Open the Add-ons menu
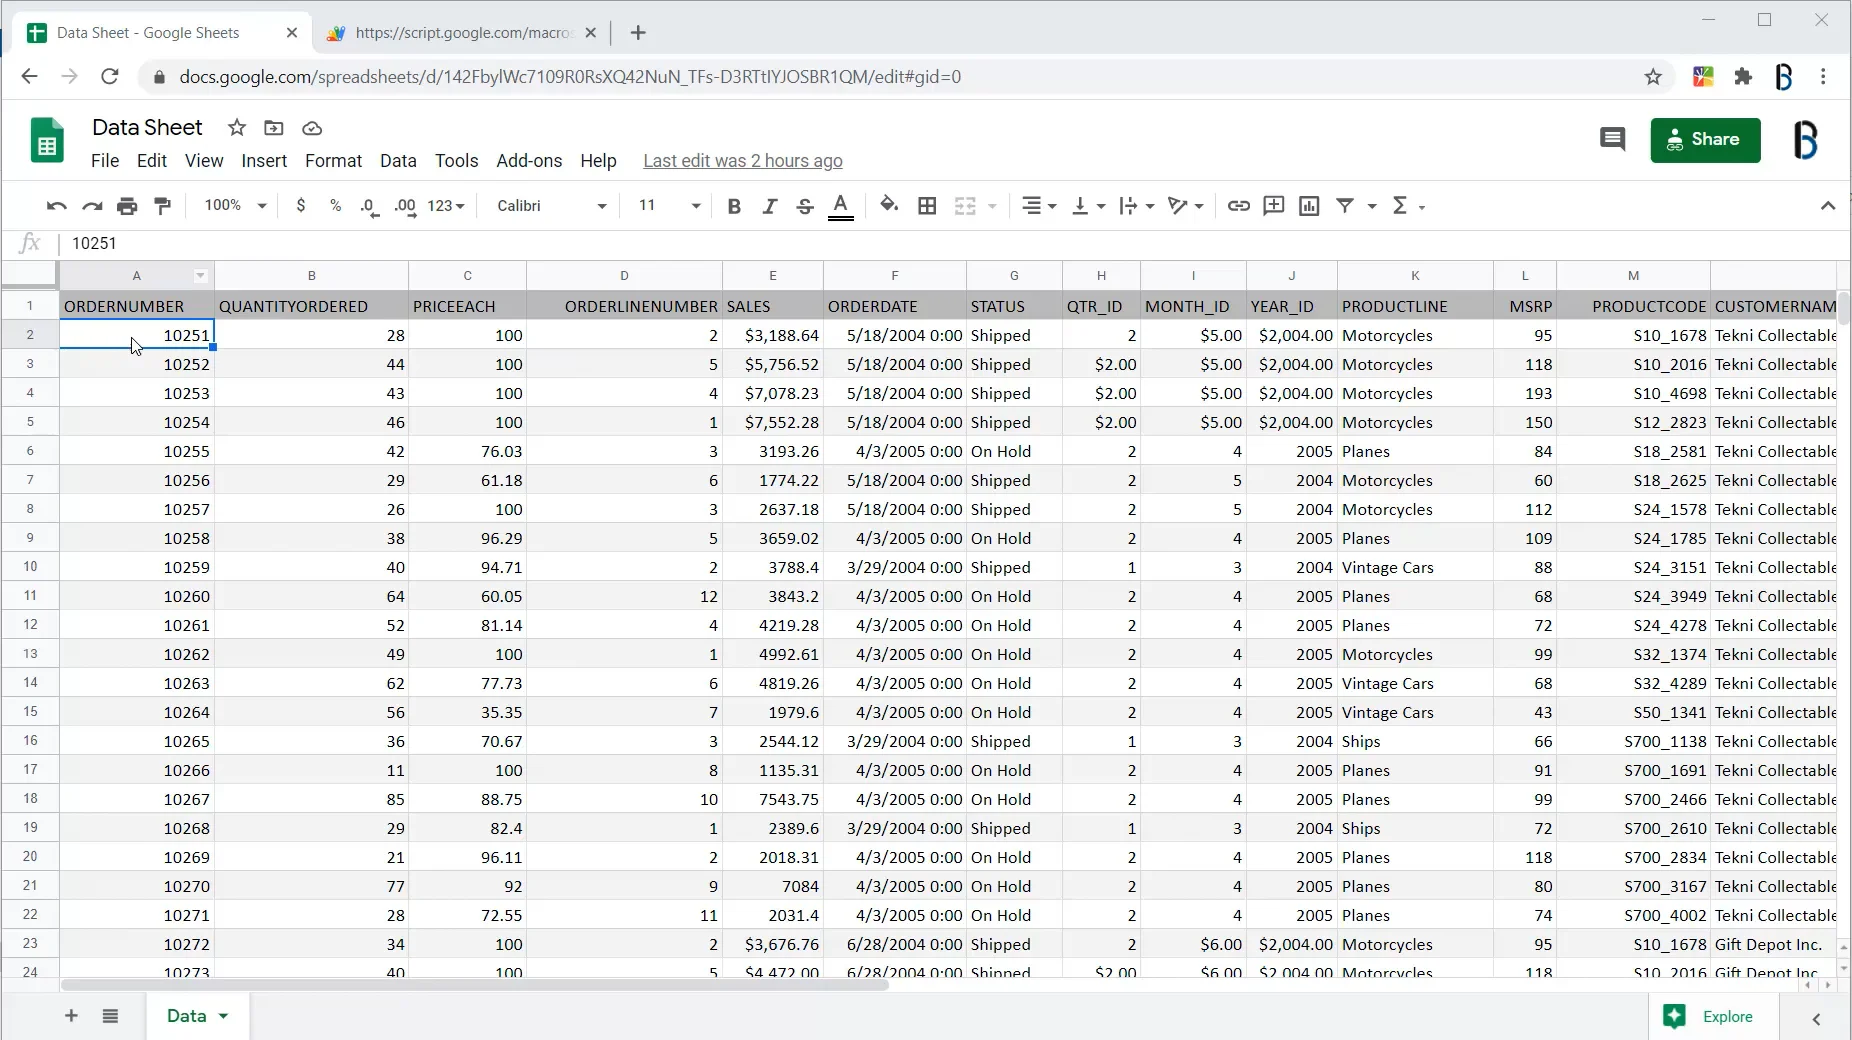 pyautogui.click(x=529, y=161)
